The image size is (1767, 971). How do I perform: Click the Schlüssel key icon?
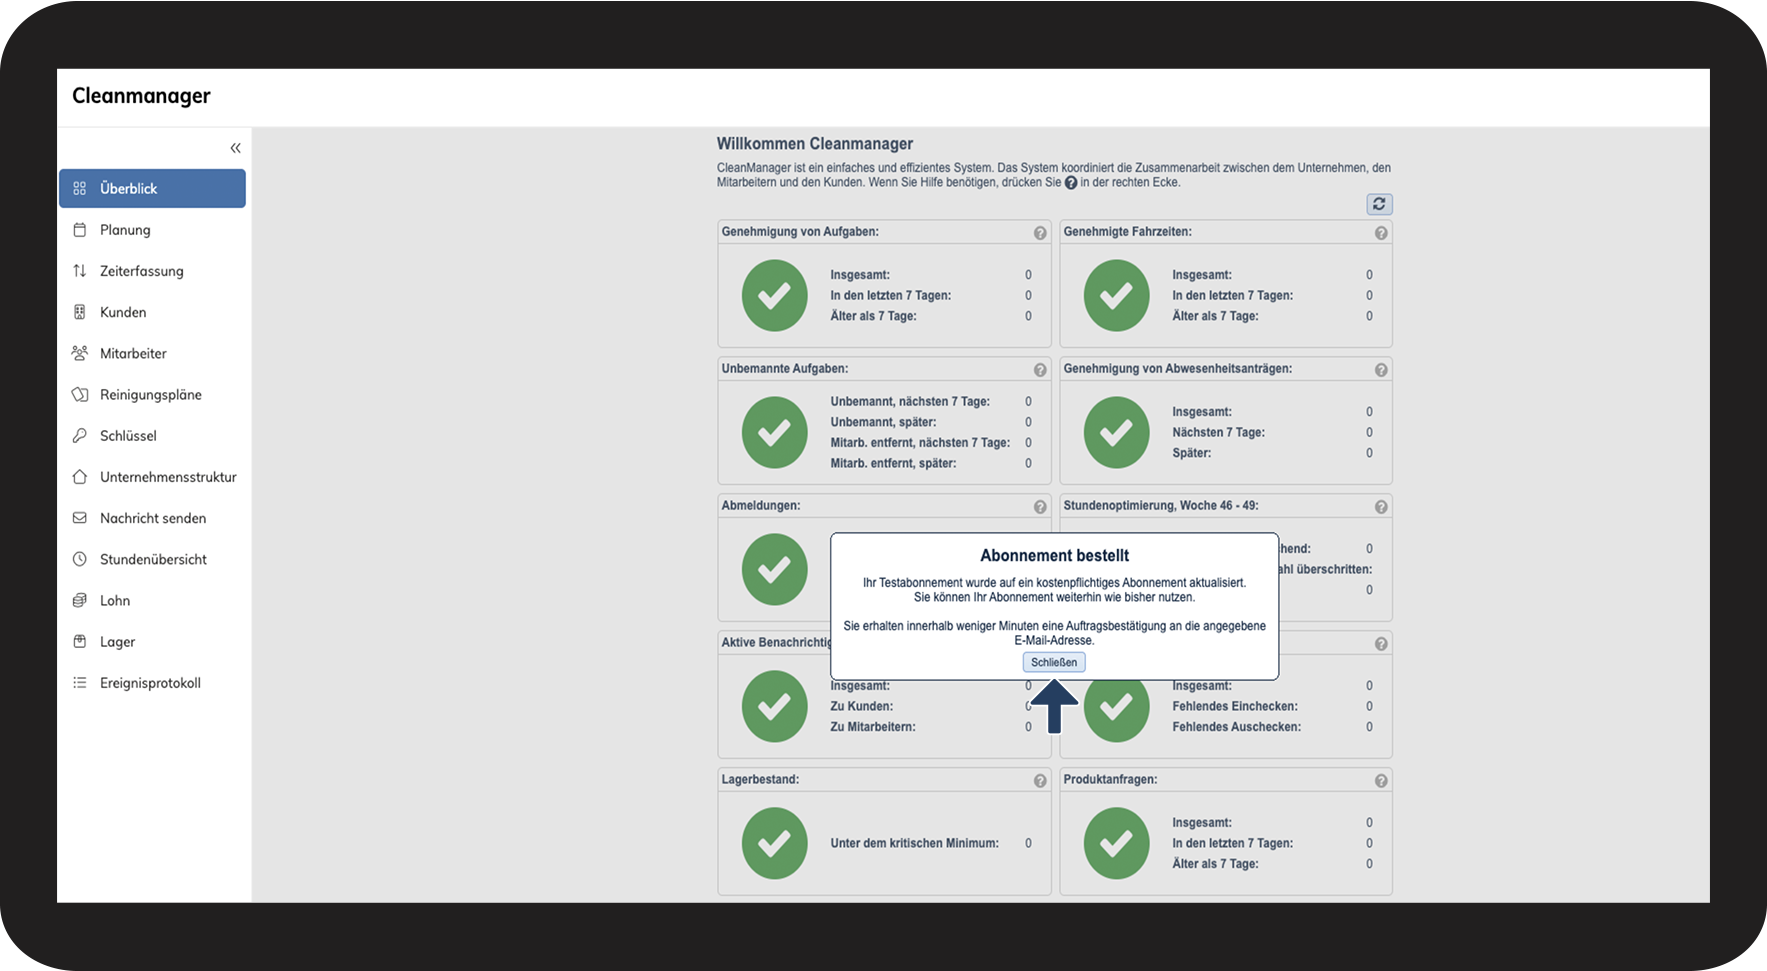pyautogui.click(x=80, y=435)
